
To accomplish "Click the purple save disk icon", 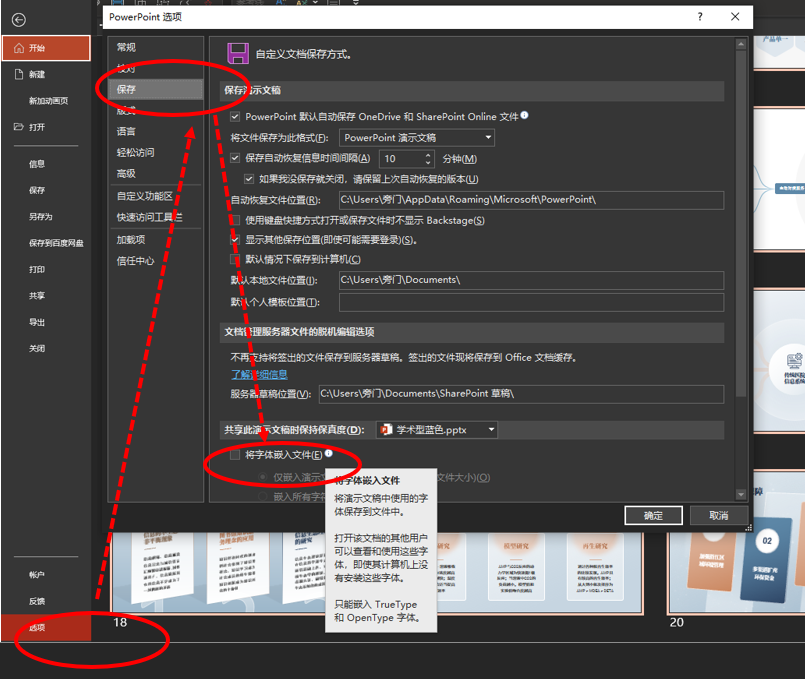I will [238, 53].
